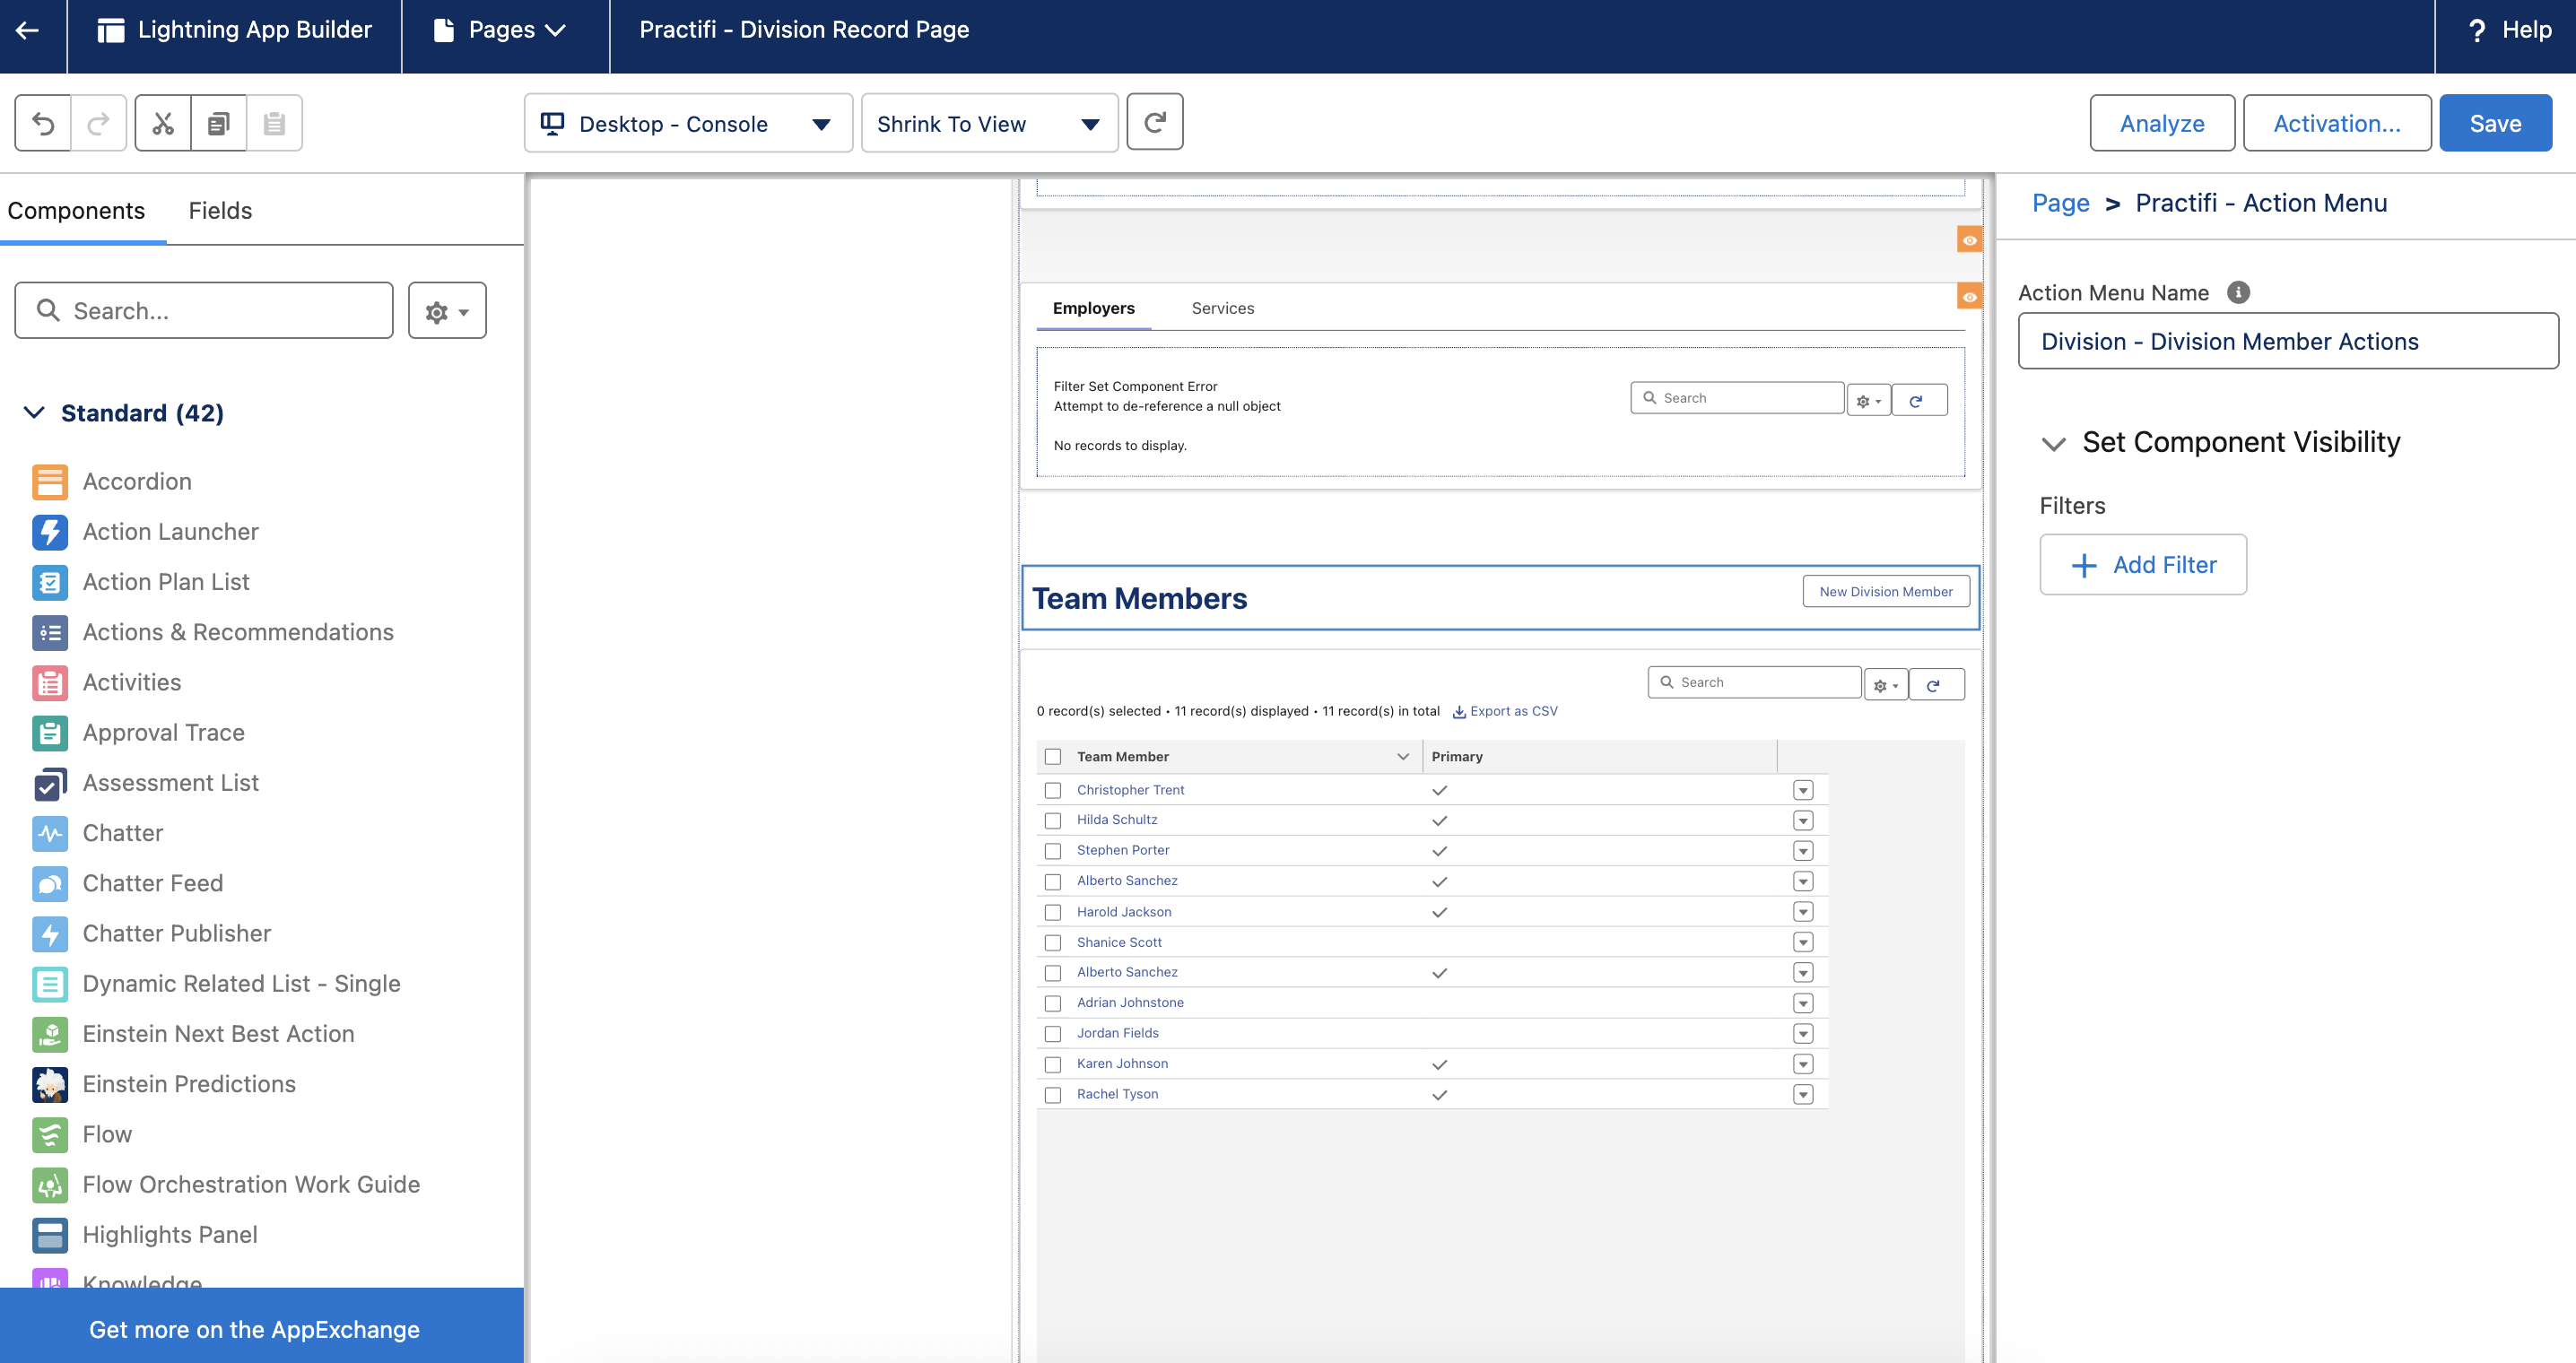Click refresh icon in Team Members list

1934,685
